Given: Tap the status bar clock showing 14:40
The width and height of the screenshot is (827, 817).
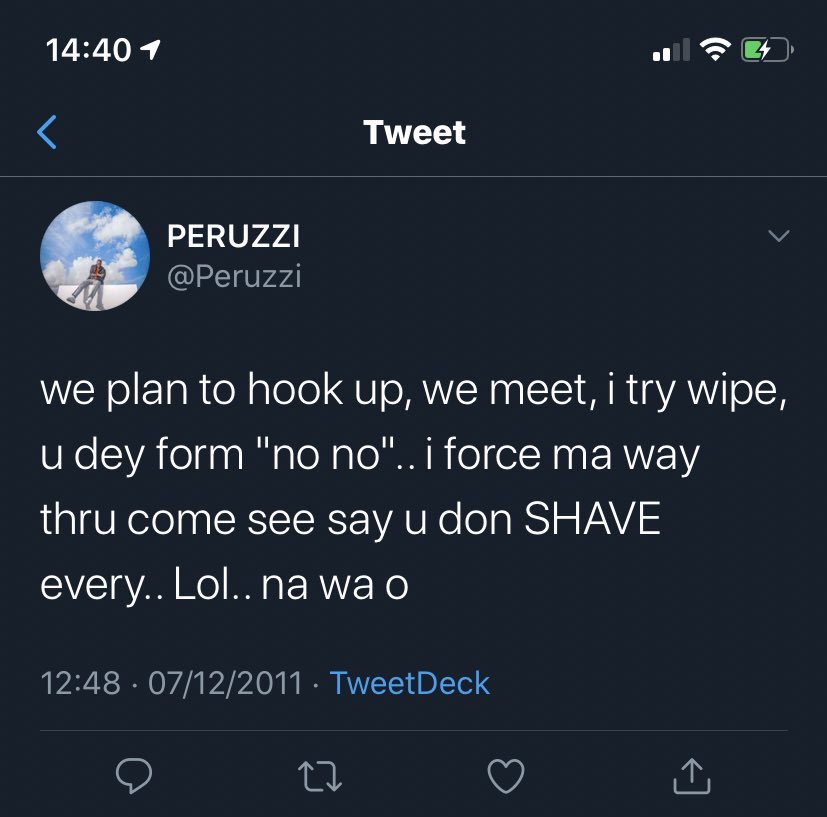Looking at the screenshot, I should (x=89, y=50).
